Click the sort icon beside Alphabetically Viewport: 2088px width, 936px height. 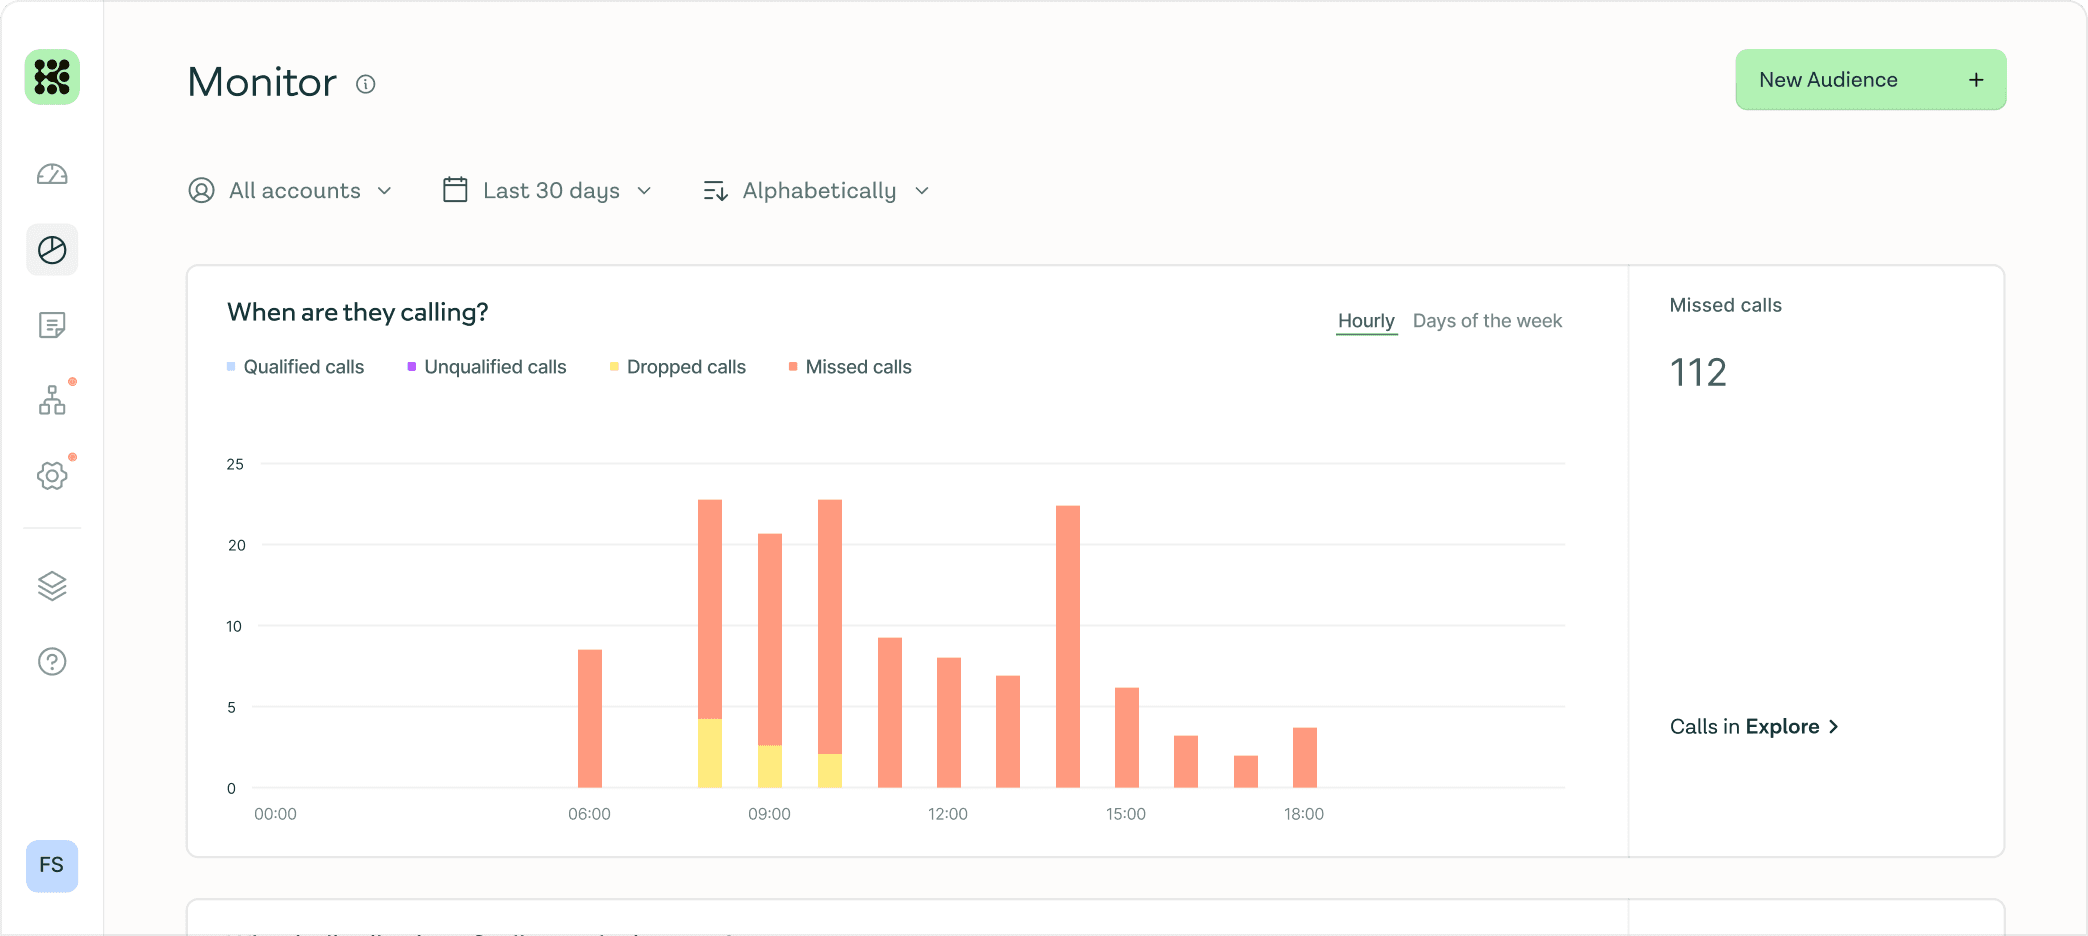(x=715, y=191)
